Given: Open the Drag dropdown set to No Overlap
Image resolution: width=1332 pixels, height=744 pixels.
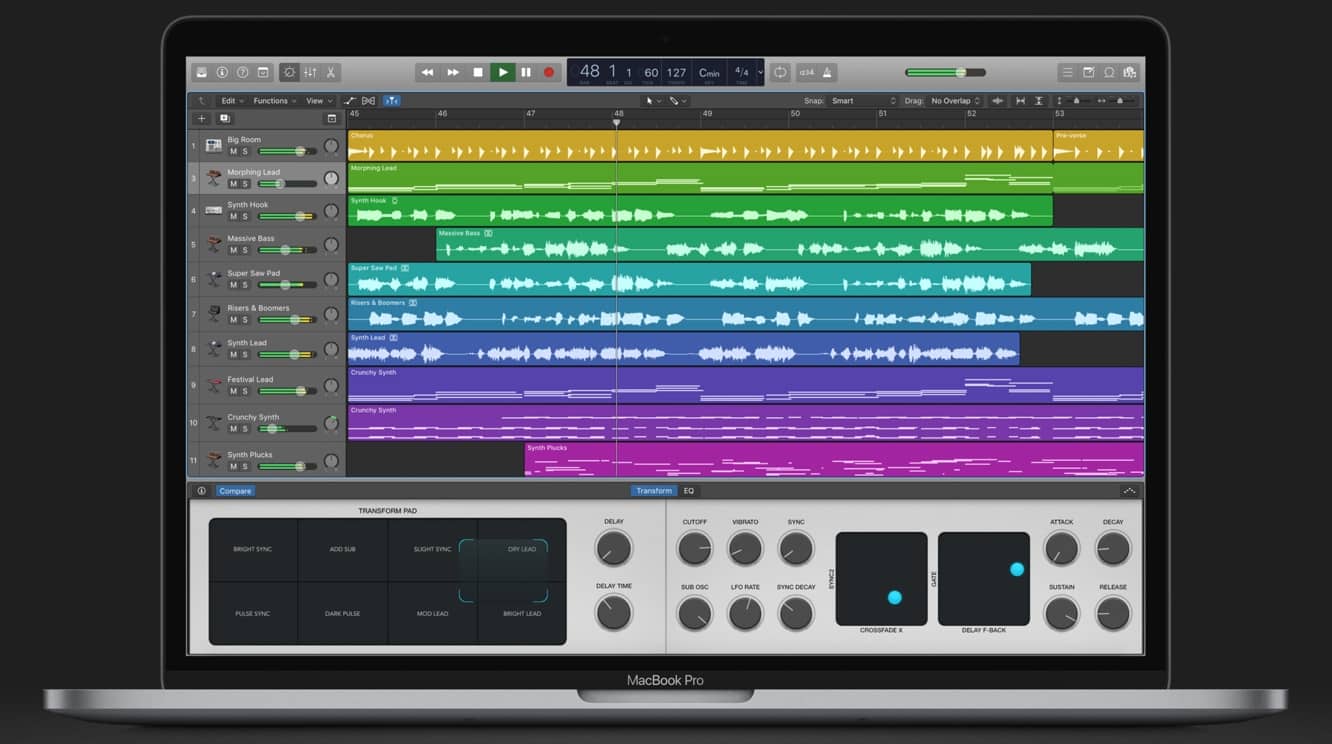Looking at the screenshot, I should tap(957, 101).
